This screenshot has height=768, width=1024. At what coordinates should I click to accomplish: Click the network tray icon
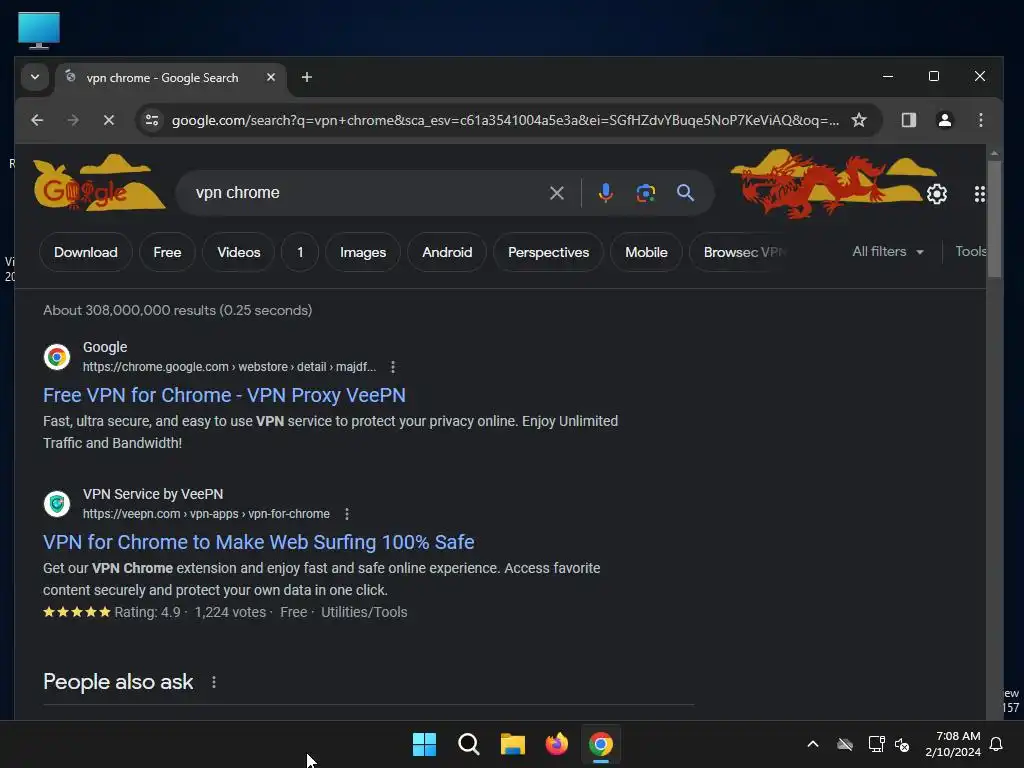click(x=876, y=744)
